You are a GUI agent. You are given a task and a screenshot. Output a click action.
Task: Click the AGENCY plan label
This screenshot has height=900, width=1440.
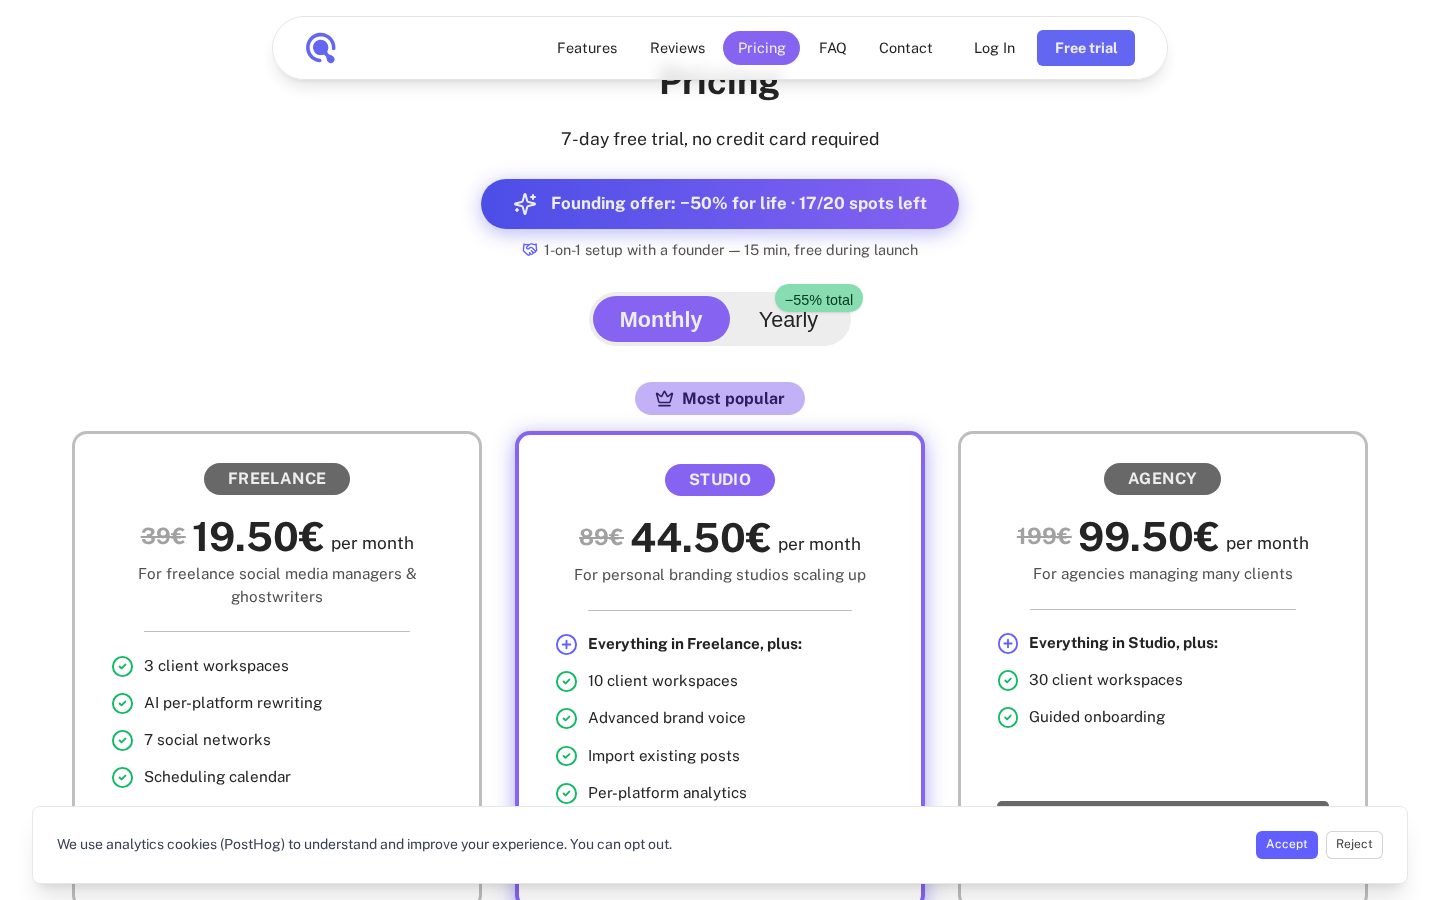pyautogui.click(x=1162, y=479)
